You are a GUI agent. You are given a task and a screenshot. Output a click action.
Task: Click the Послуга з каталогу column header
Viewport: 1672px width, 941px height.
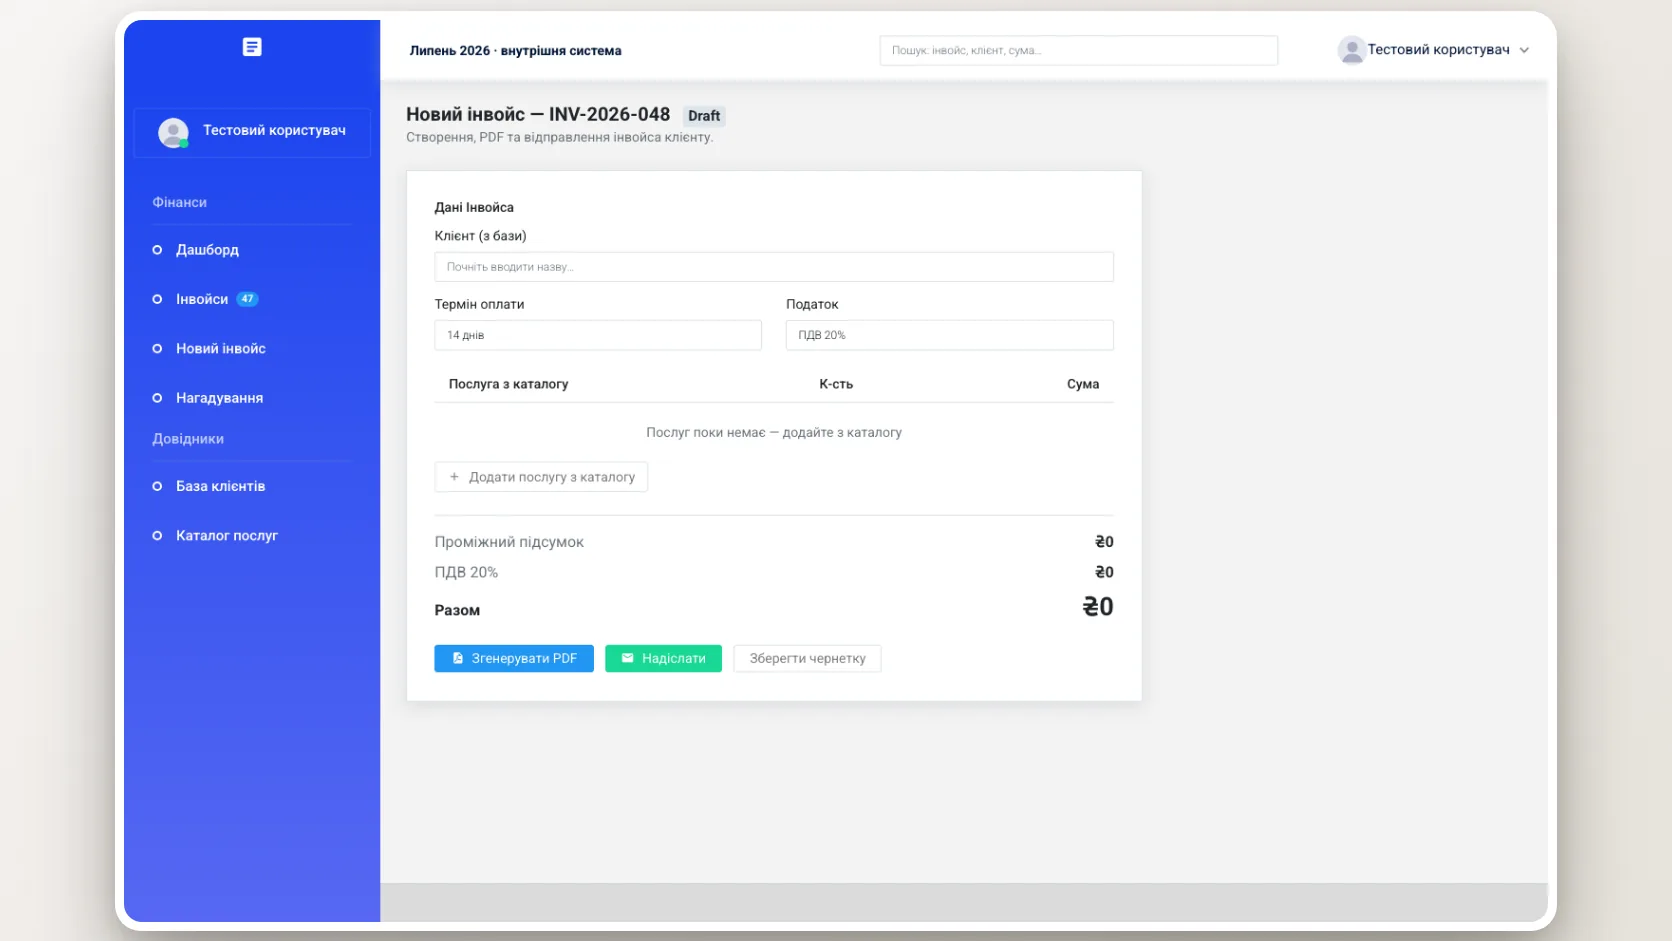pos(508,384)
